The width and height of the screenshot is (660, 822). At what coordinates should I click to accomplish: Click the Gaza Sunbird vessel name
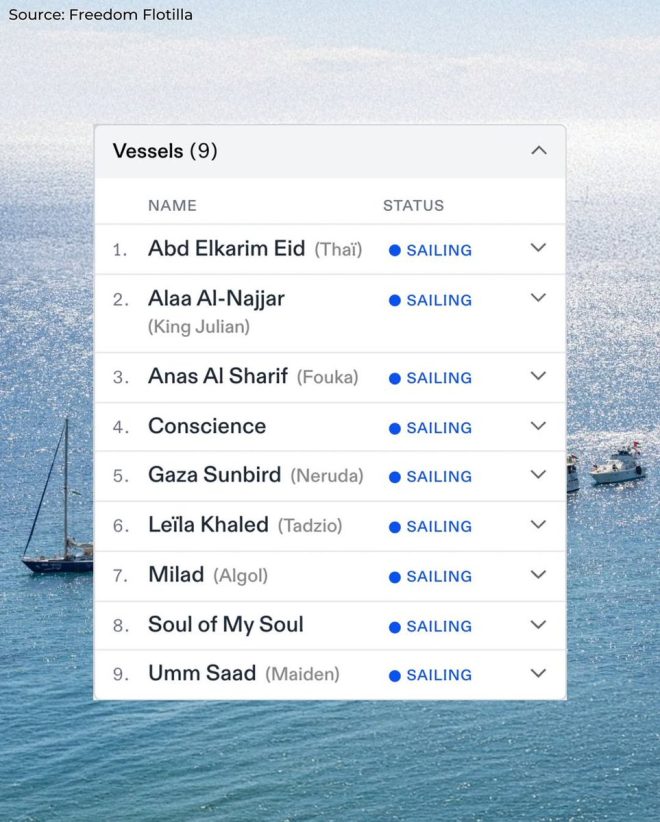tap(214, 475)
